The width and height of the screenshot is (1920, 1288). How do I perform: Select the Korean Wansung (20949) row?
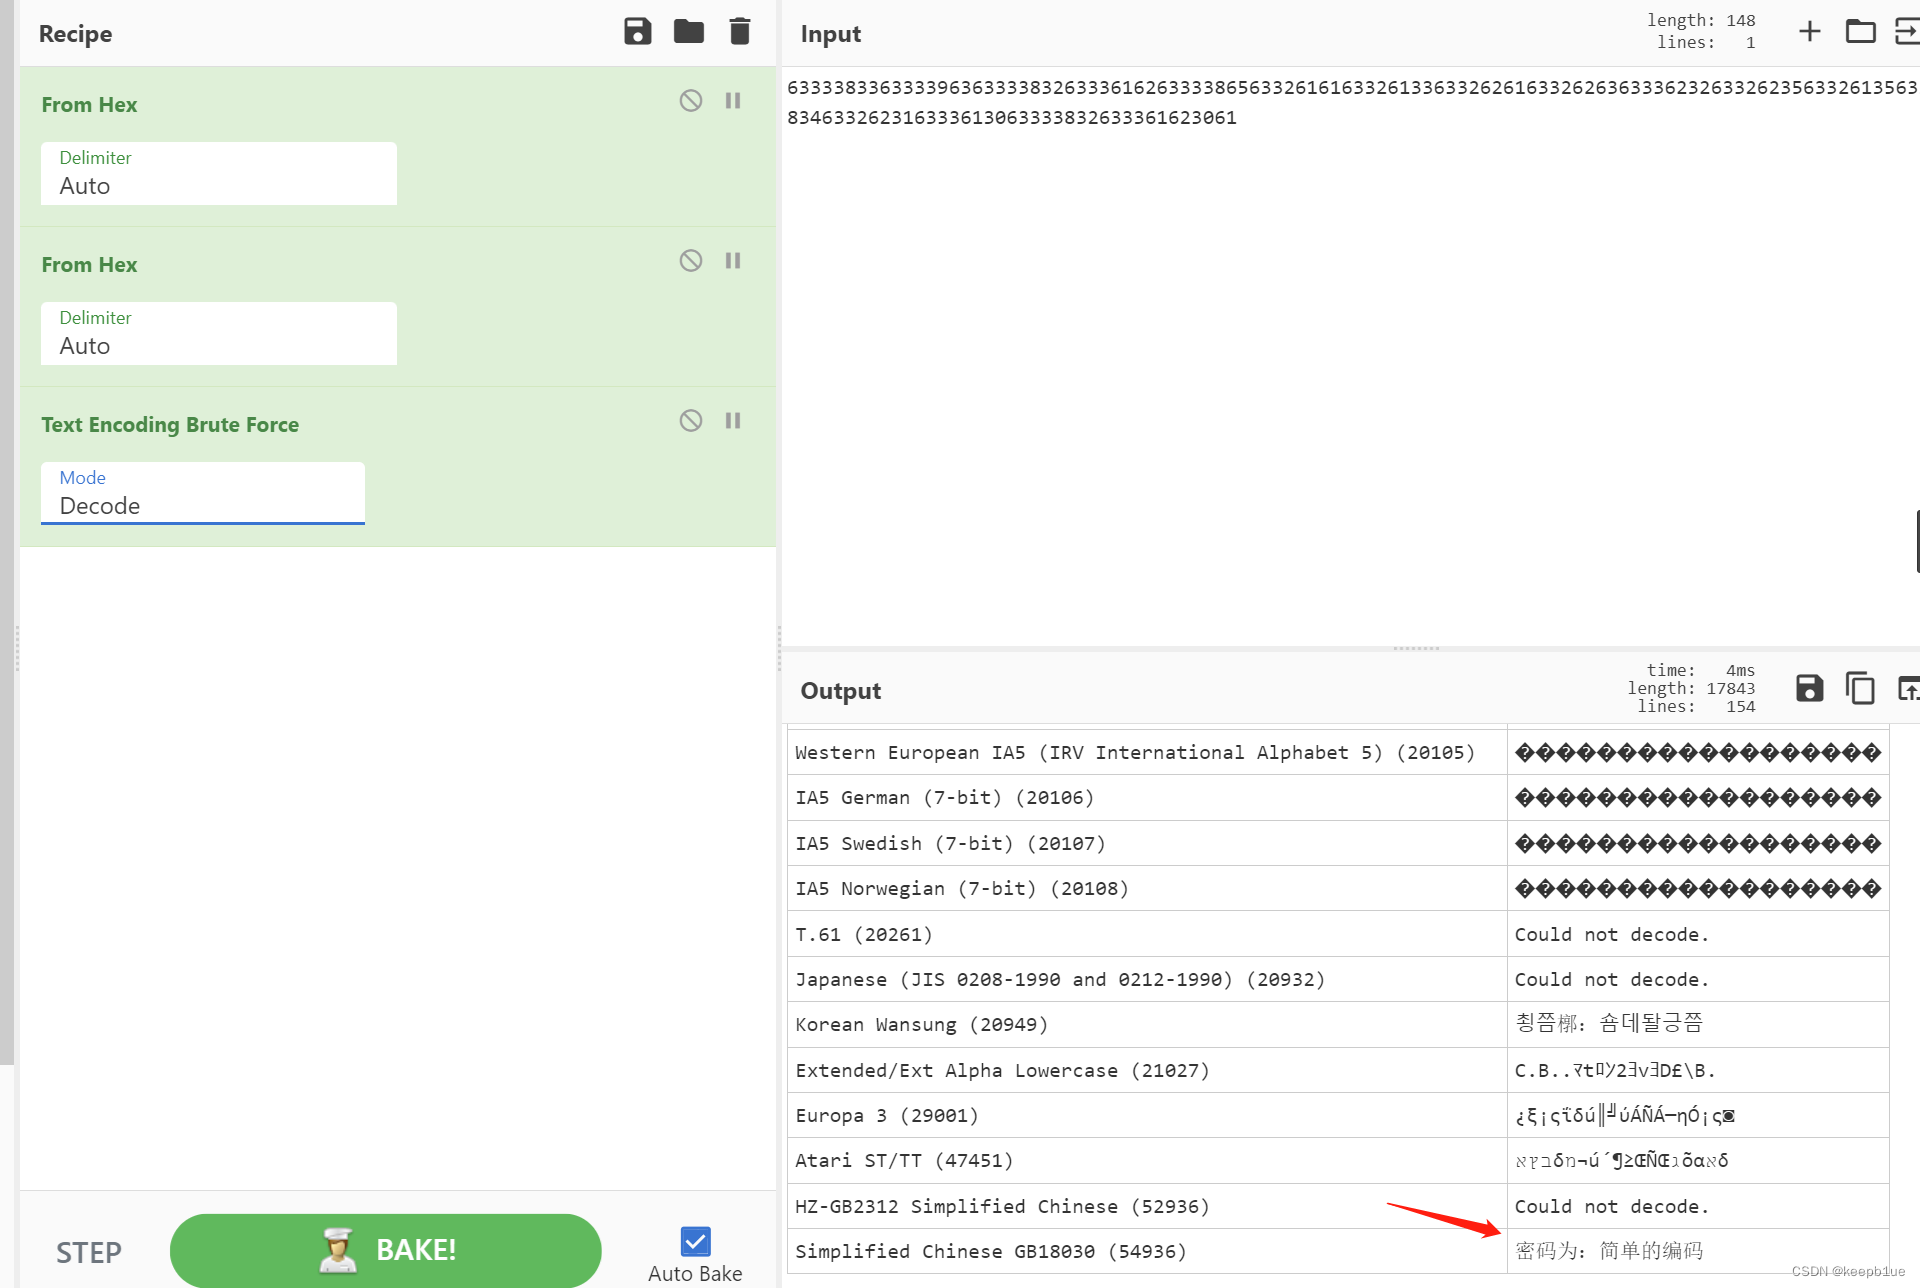click(1338, 1024)
